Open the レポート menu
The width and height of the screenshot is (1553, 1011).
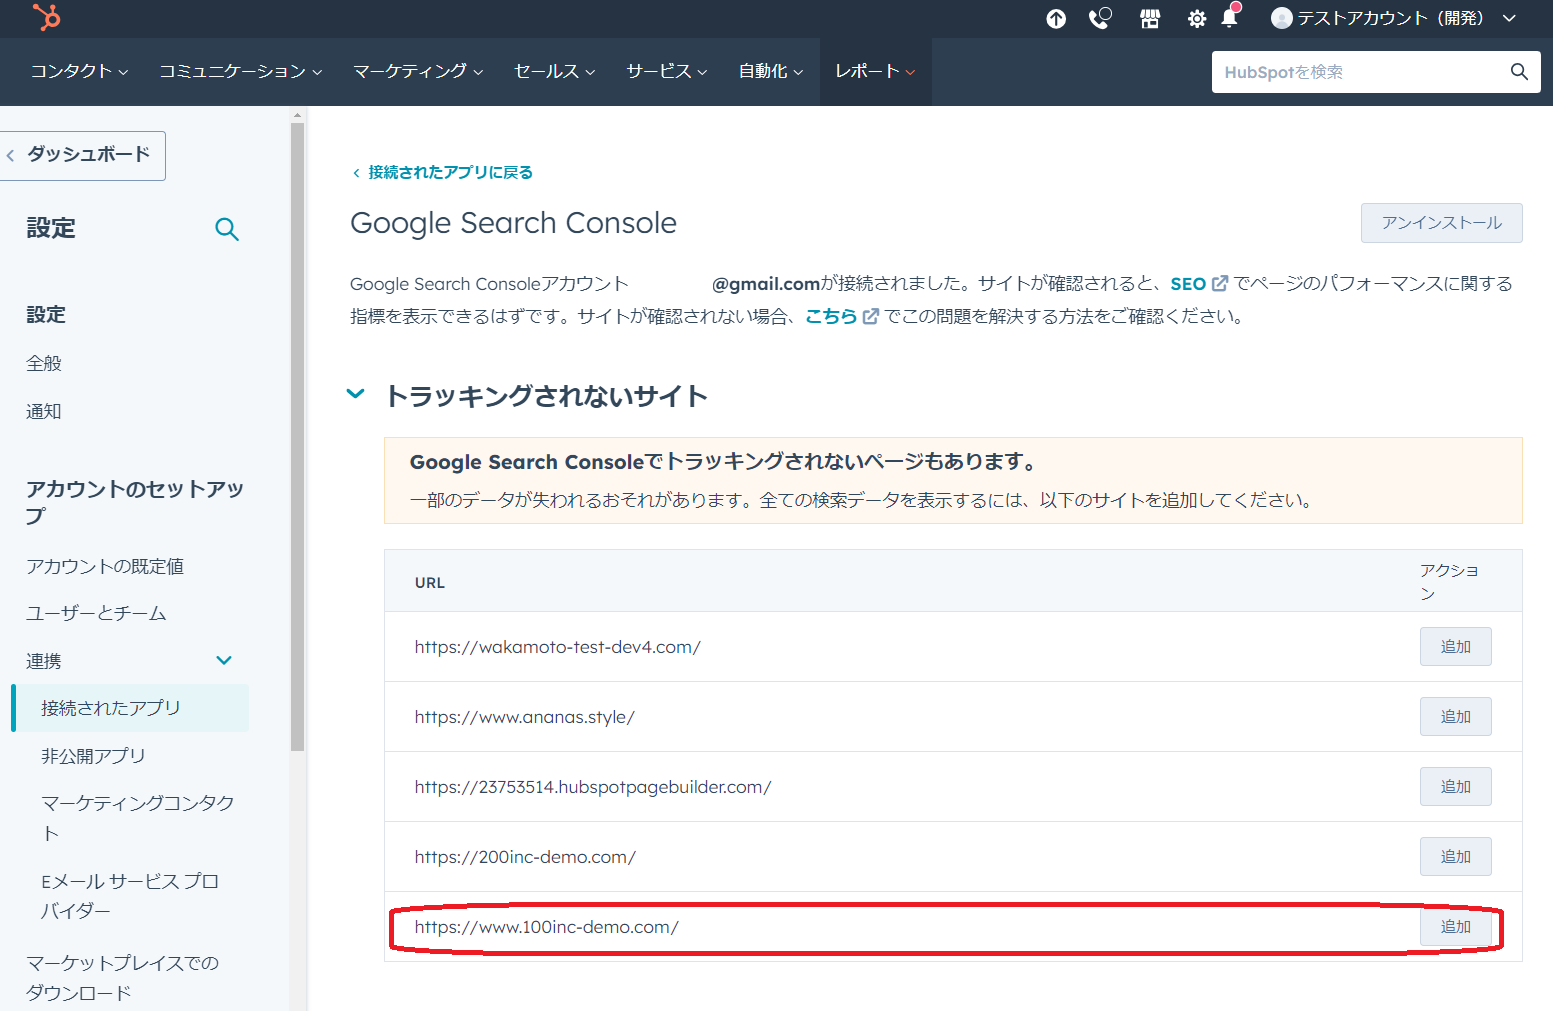coord(875,71)
